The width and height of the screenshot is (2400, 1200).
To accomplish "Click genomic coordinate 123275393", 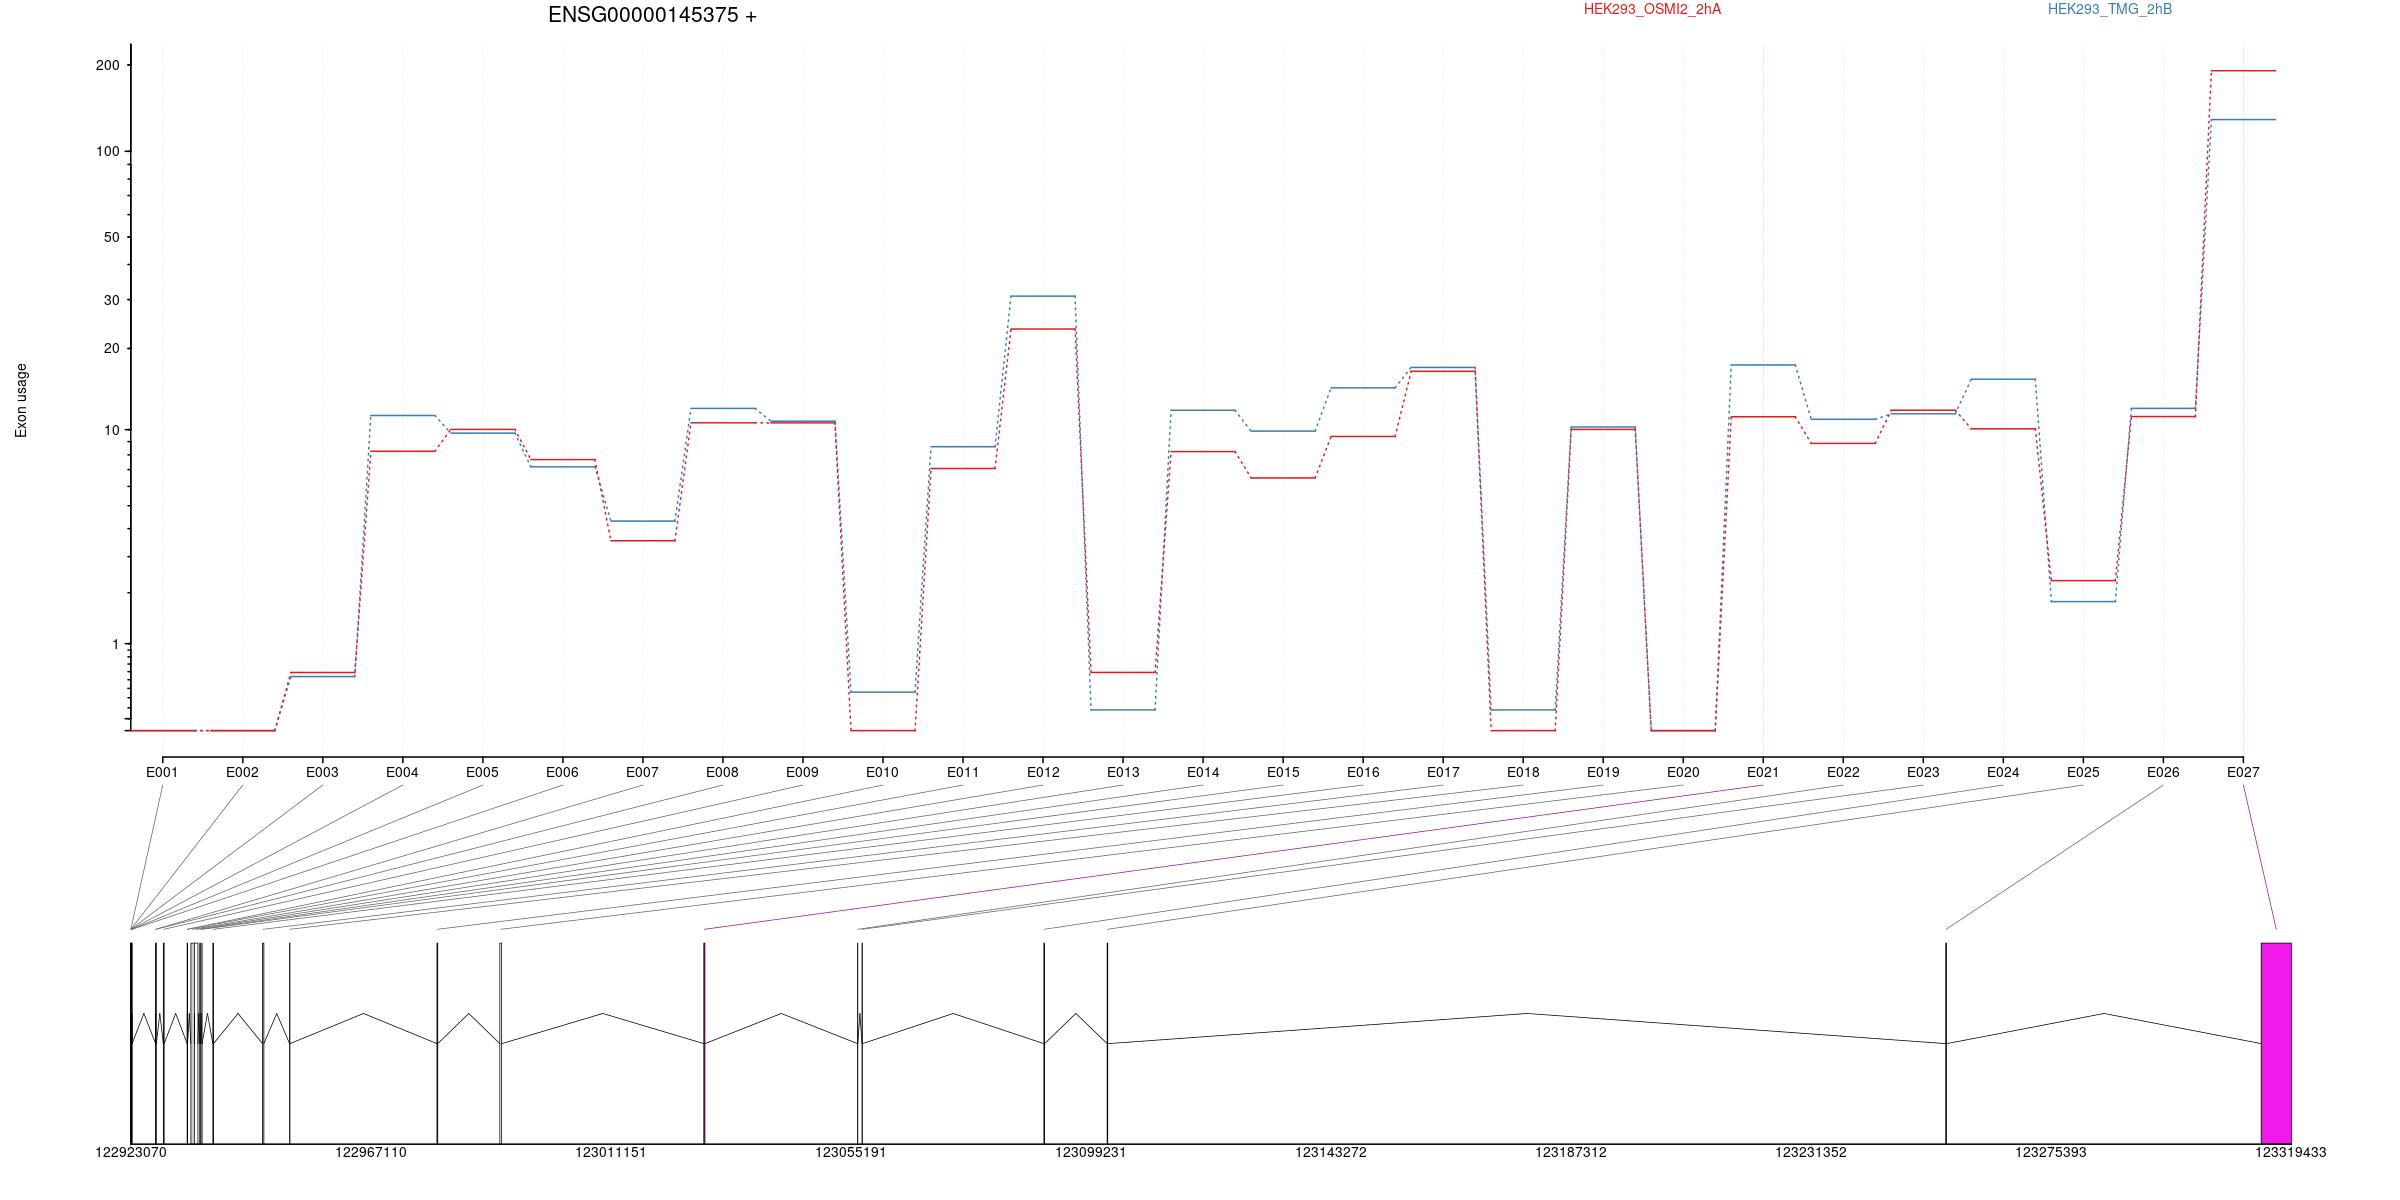I will [2051, 1152].
